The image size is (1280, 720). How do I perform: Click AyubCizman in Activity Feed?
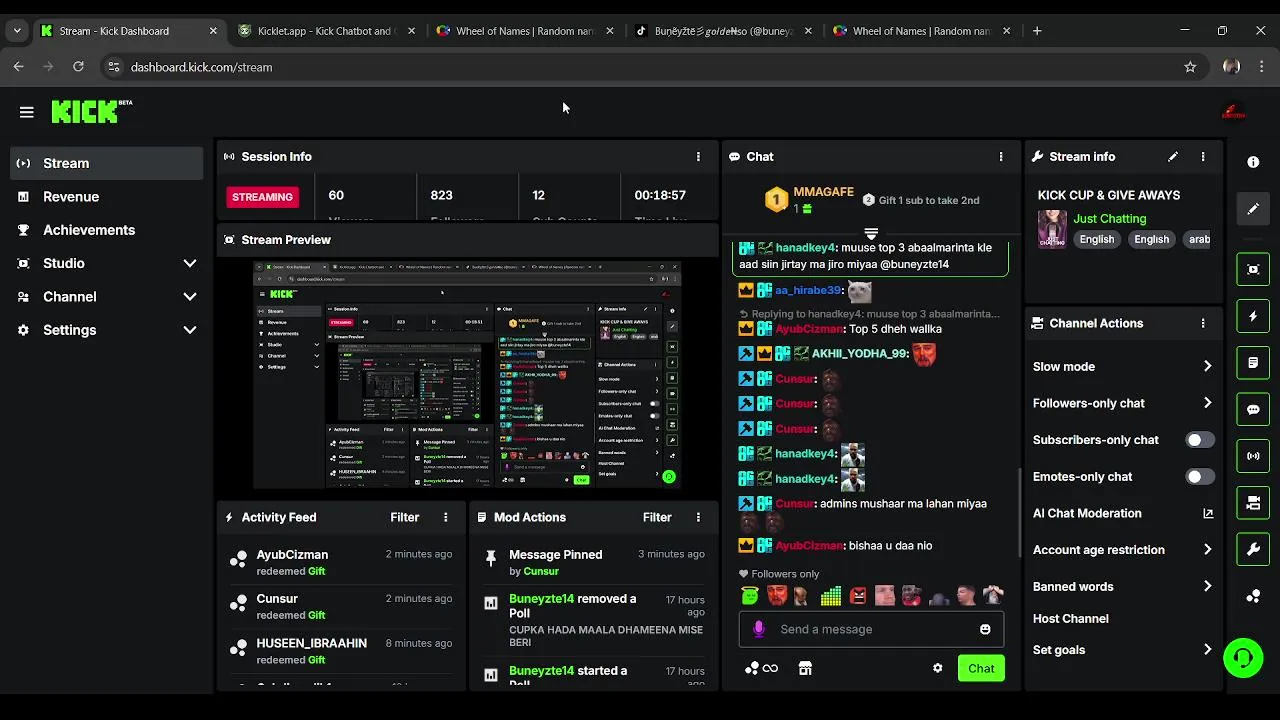click(x=292, y=555)
